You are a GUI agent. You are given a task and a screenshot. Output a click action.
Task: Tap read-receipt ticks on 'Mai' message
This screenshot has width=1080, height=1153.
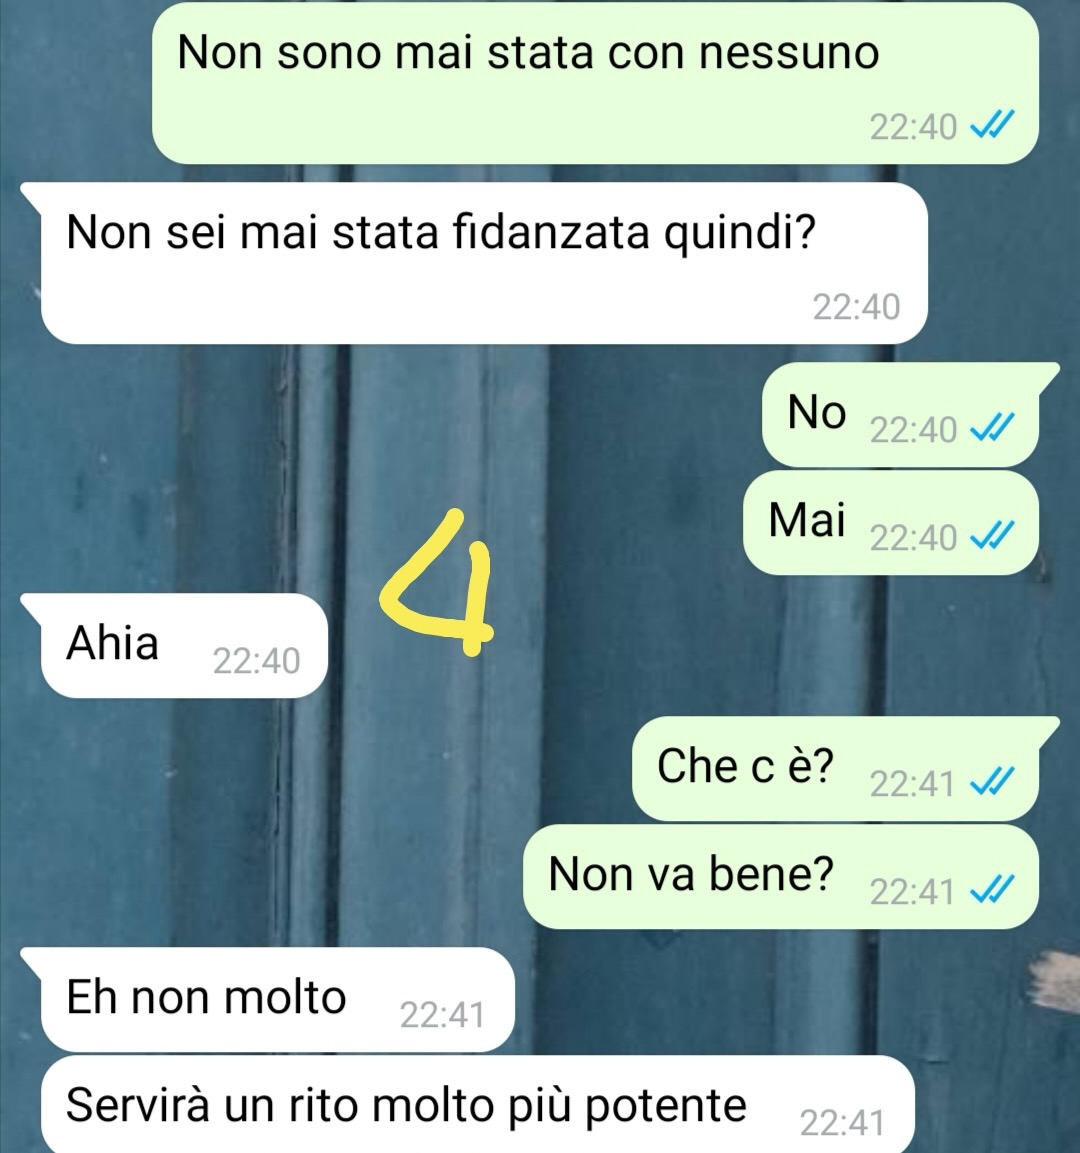993,535
